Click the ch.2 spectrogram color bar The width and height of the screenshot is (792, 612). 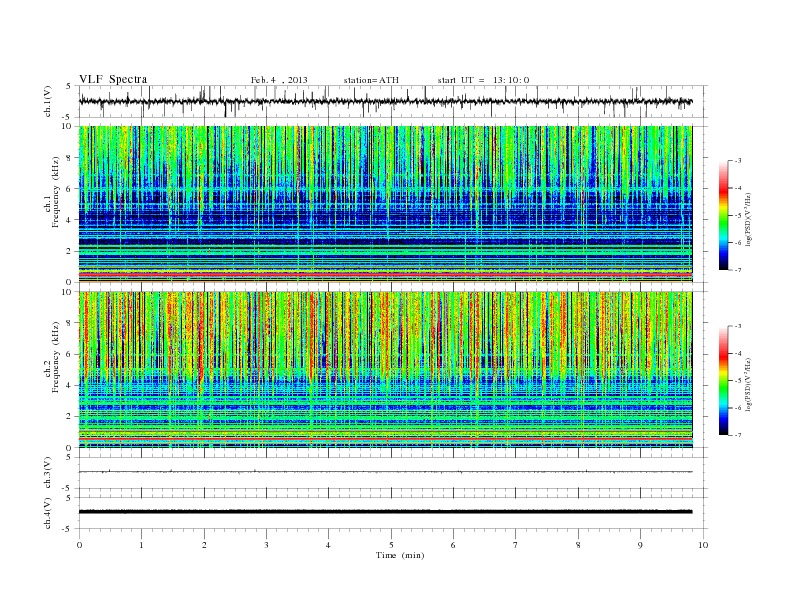[x=724, y=380]
